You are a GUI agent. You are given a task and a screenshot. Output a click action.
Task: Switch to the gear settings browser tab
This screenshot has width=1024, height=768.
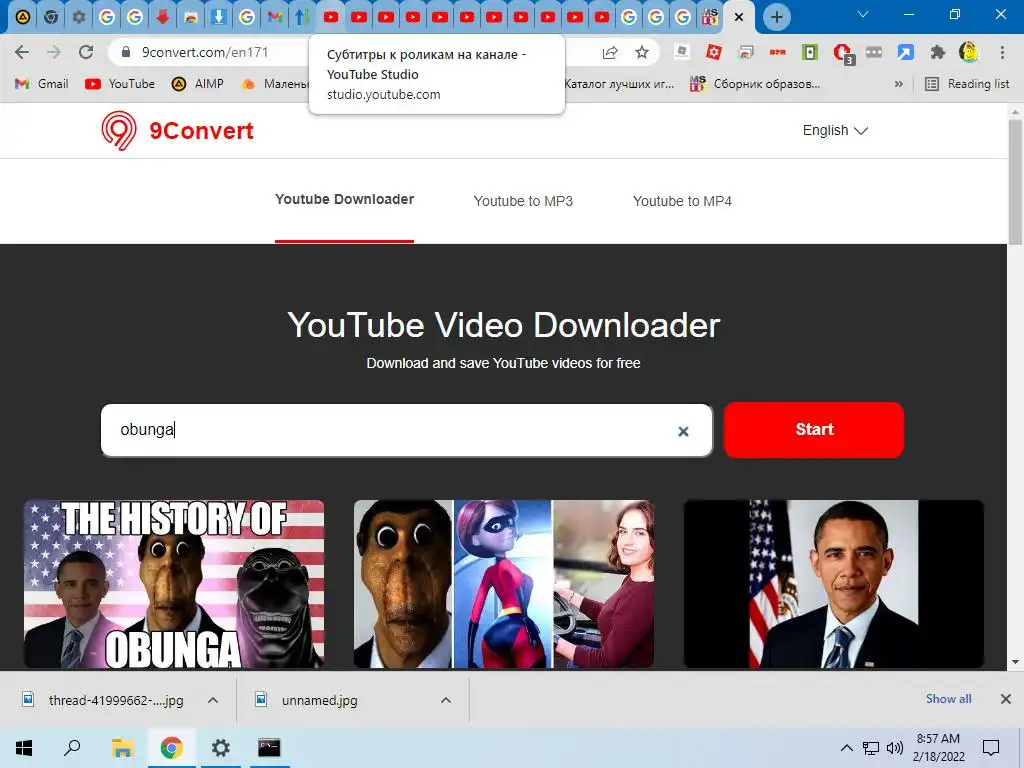(79, 17)
